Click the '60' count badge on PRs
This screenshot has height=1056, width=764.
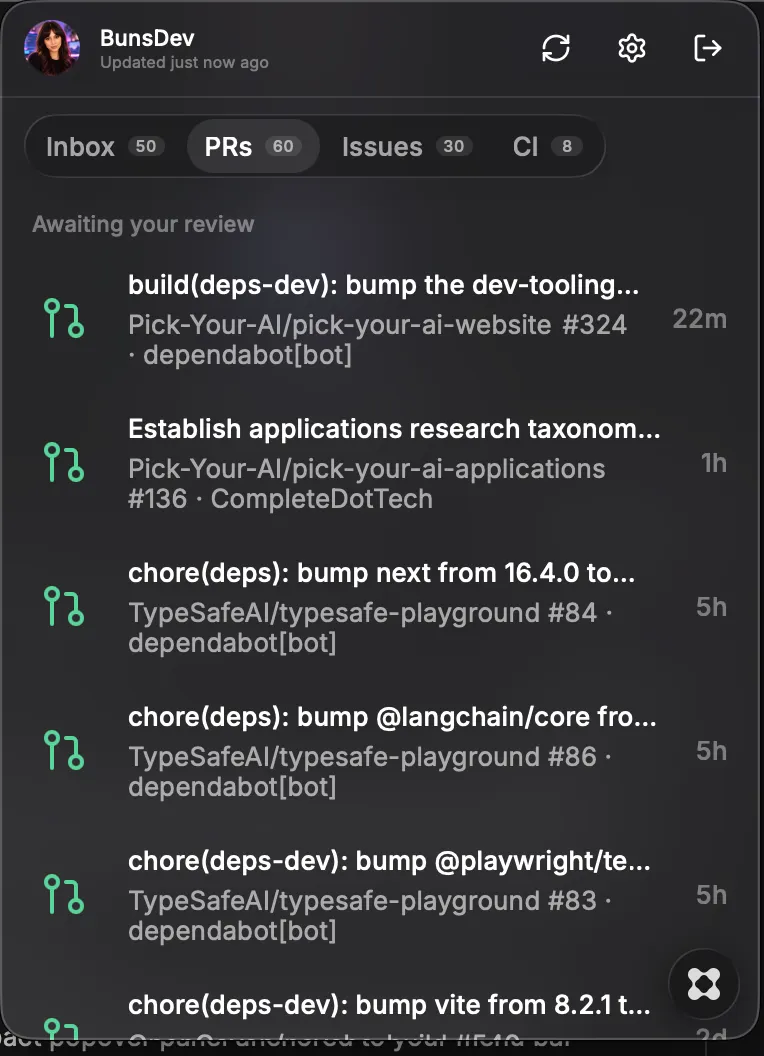283,146
